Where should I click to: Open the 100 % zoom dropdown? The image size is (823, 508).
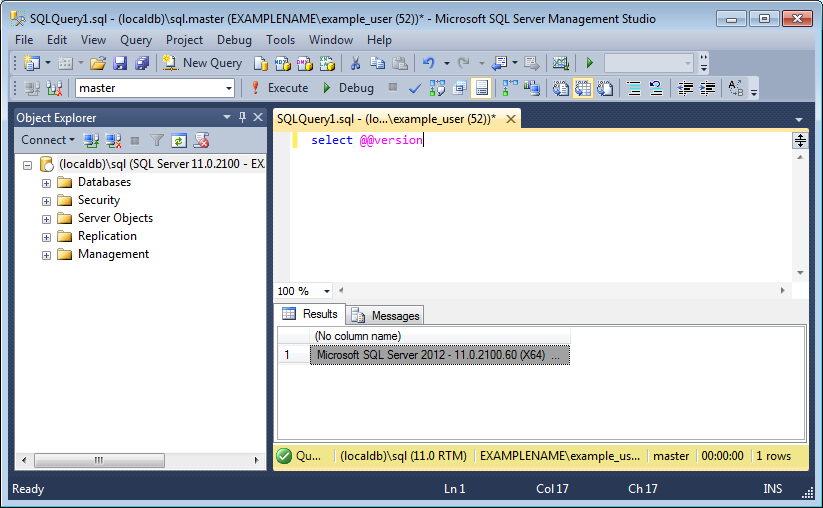326,291
